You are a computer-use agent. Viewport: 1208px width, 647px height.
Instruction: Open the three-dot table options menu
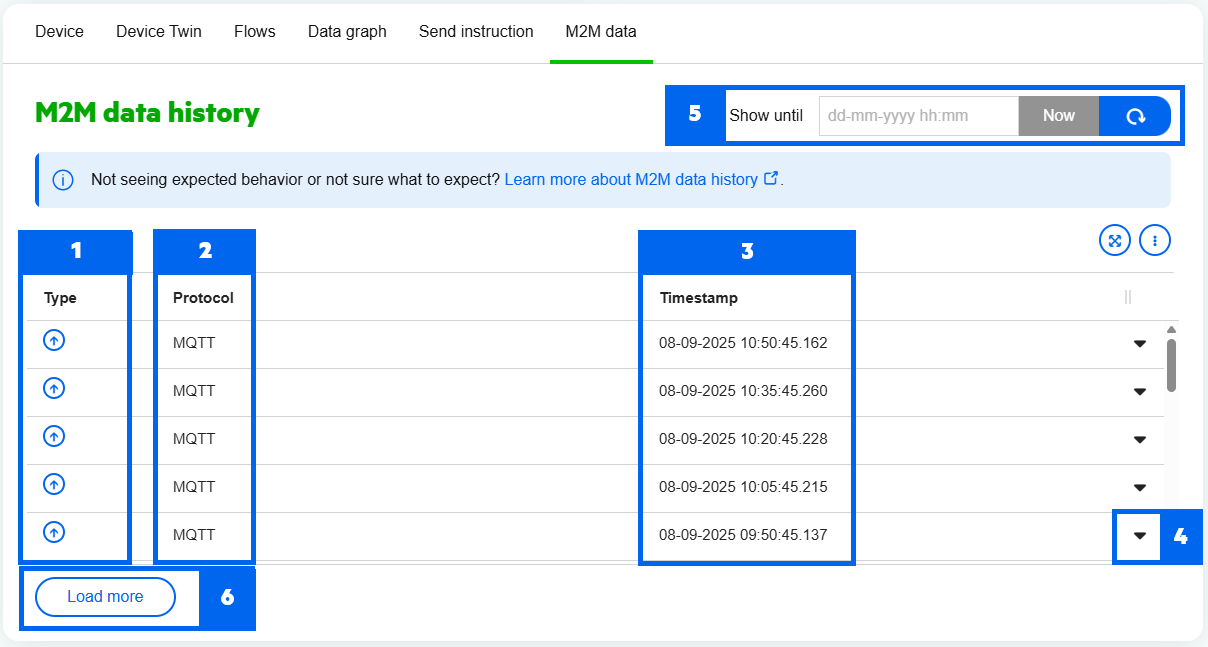pyautogui.click(x=1155, y=240)
